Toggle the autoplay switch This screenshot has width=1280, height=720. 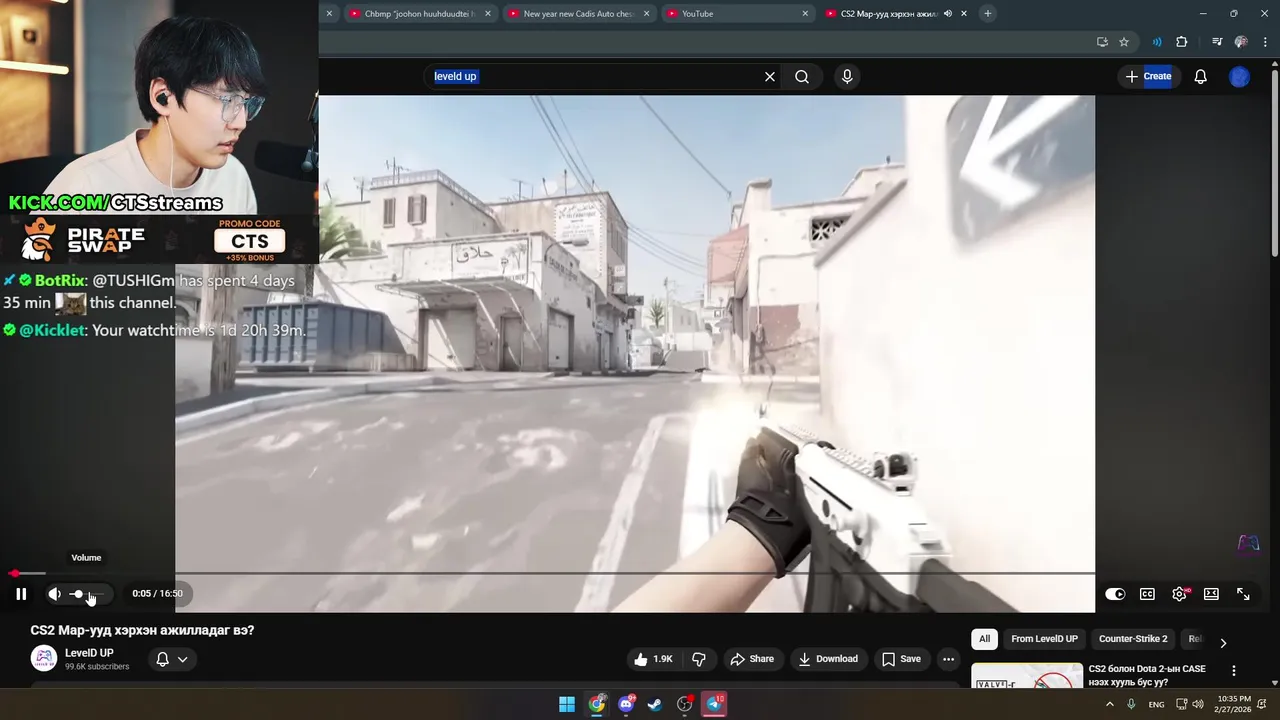coord(1115,594)
